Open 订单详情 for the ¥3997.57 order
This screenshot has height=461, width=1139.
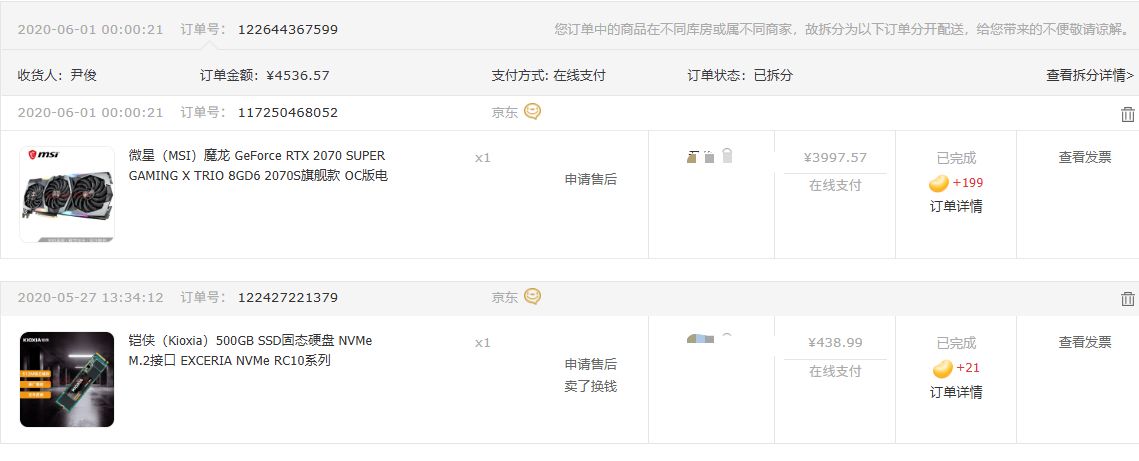[x=956, y=207]
